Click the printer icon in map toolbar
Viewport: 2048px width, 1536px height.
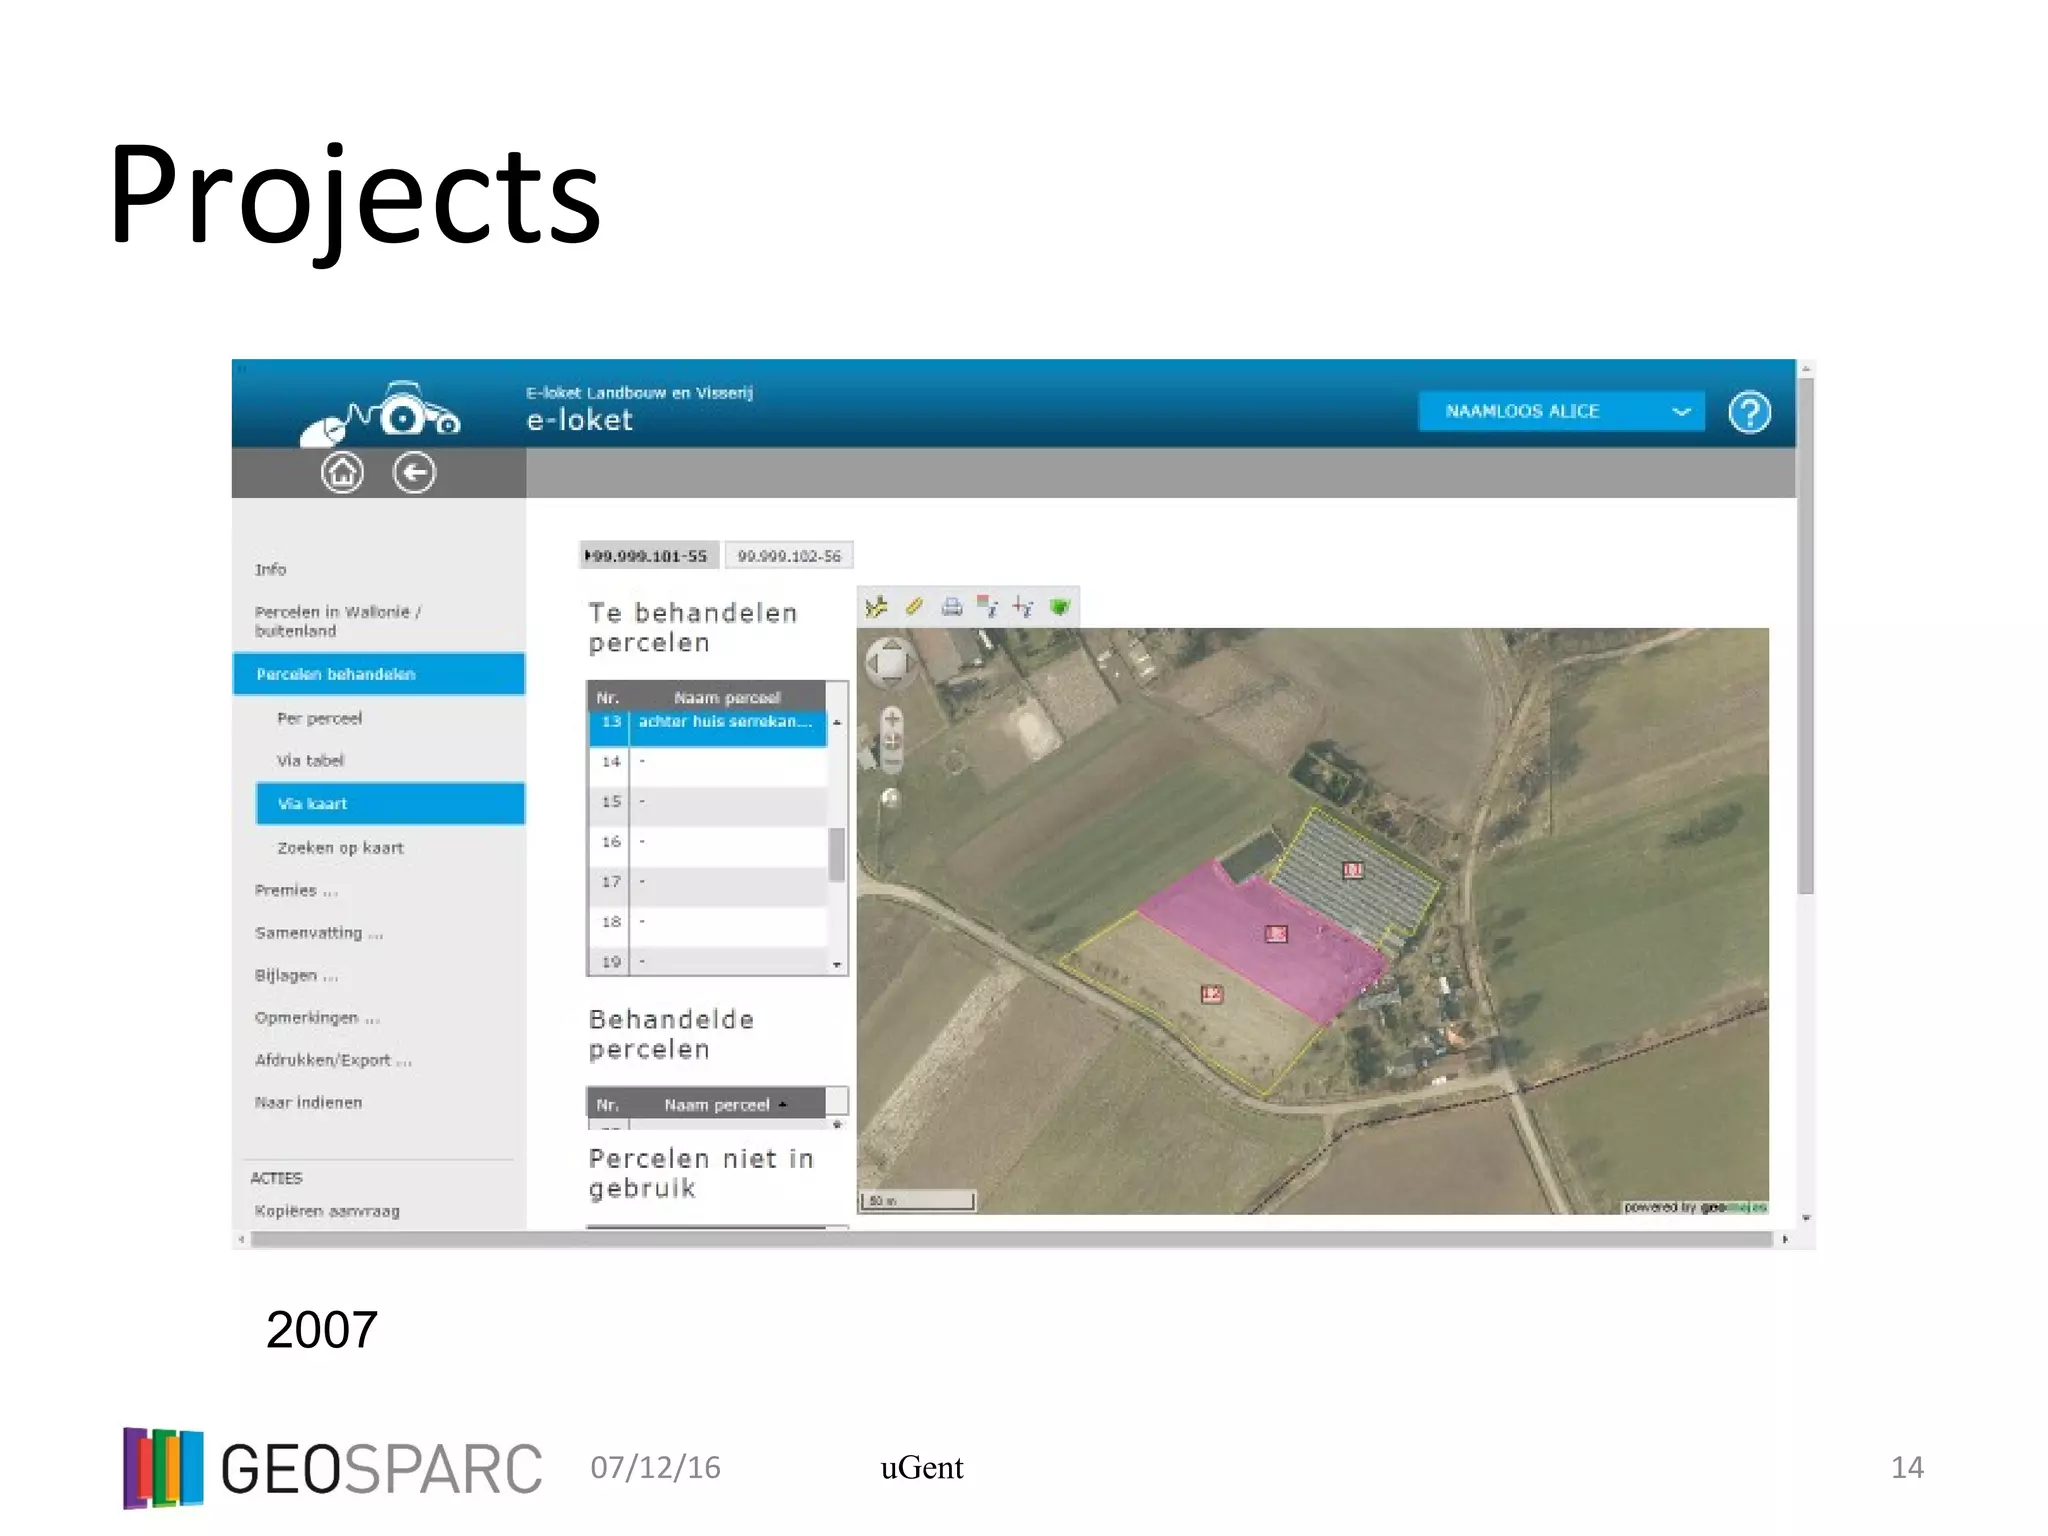click(x=952, y=607)
